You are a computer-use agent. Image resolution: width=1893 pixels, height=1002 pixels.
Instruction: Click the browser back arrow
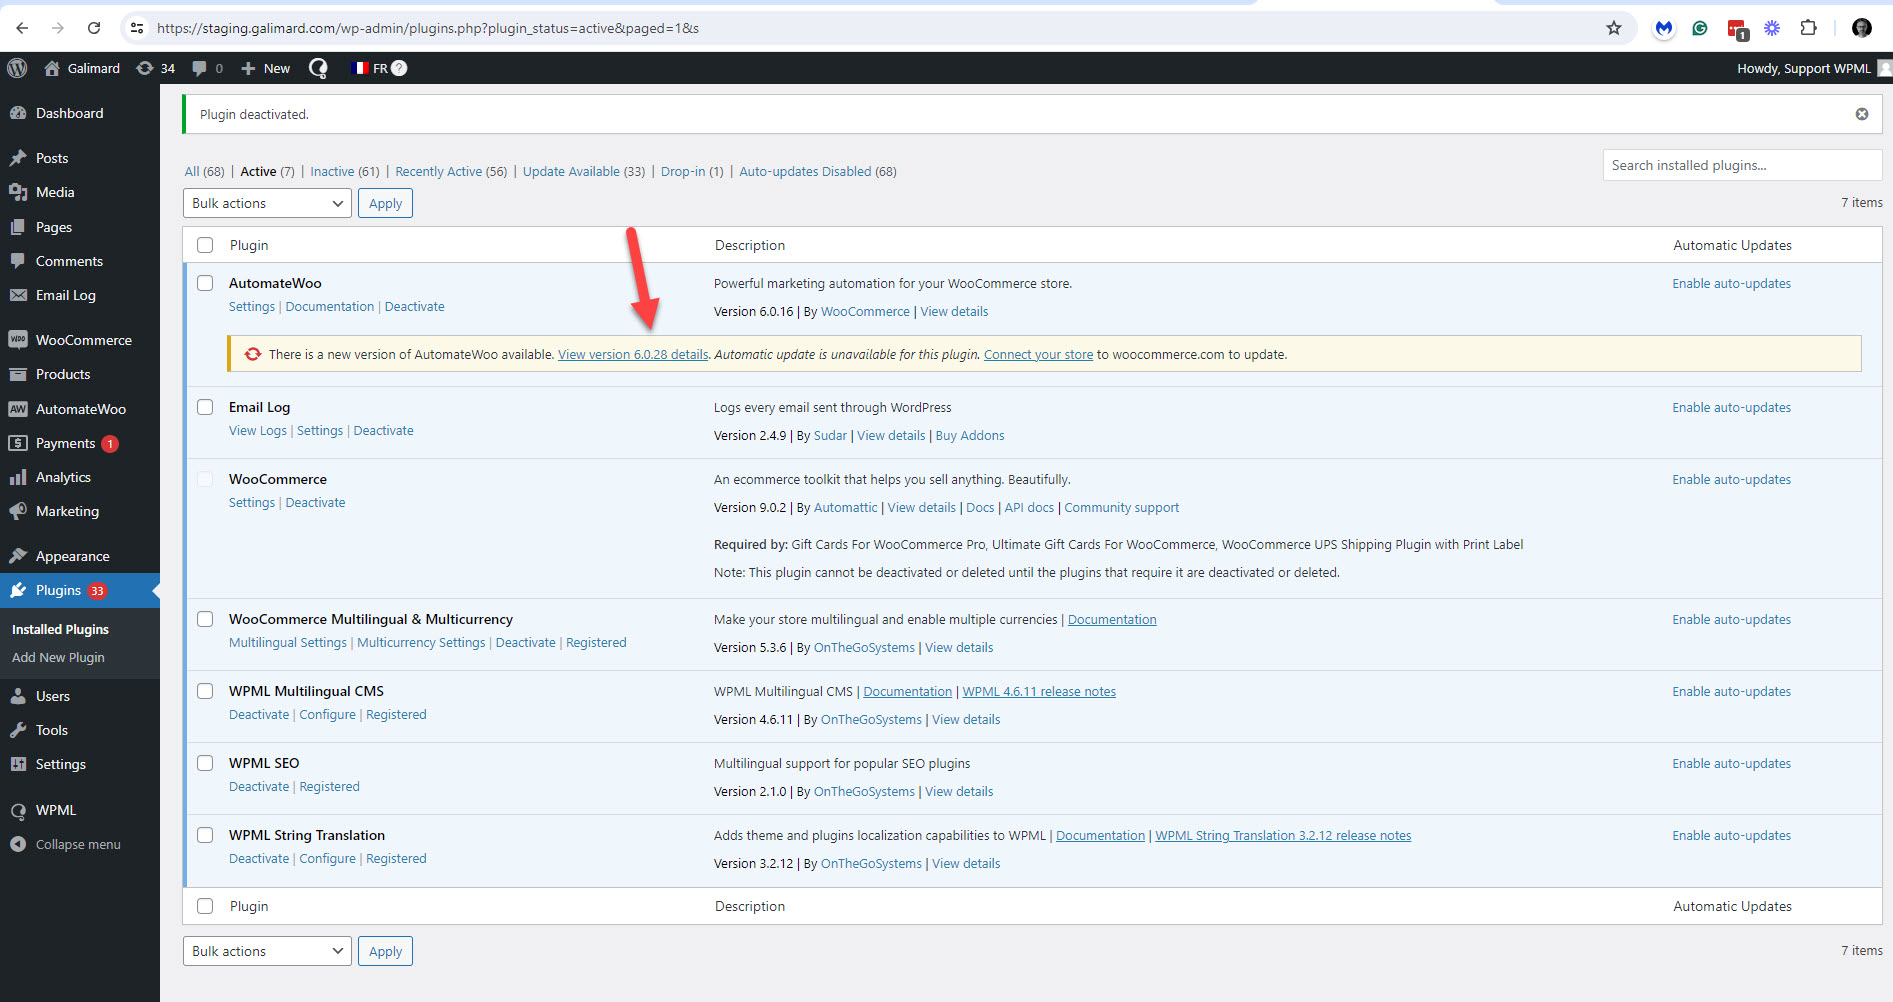[22, 28]
